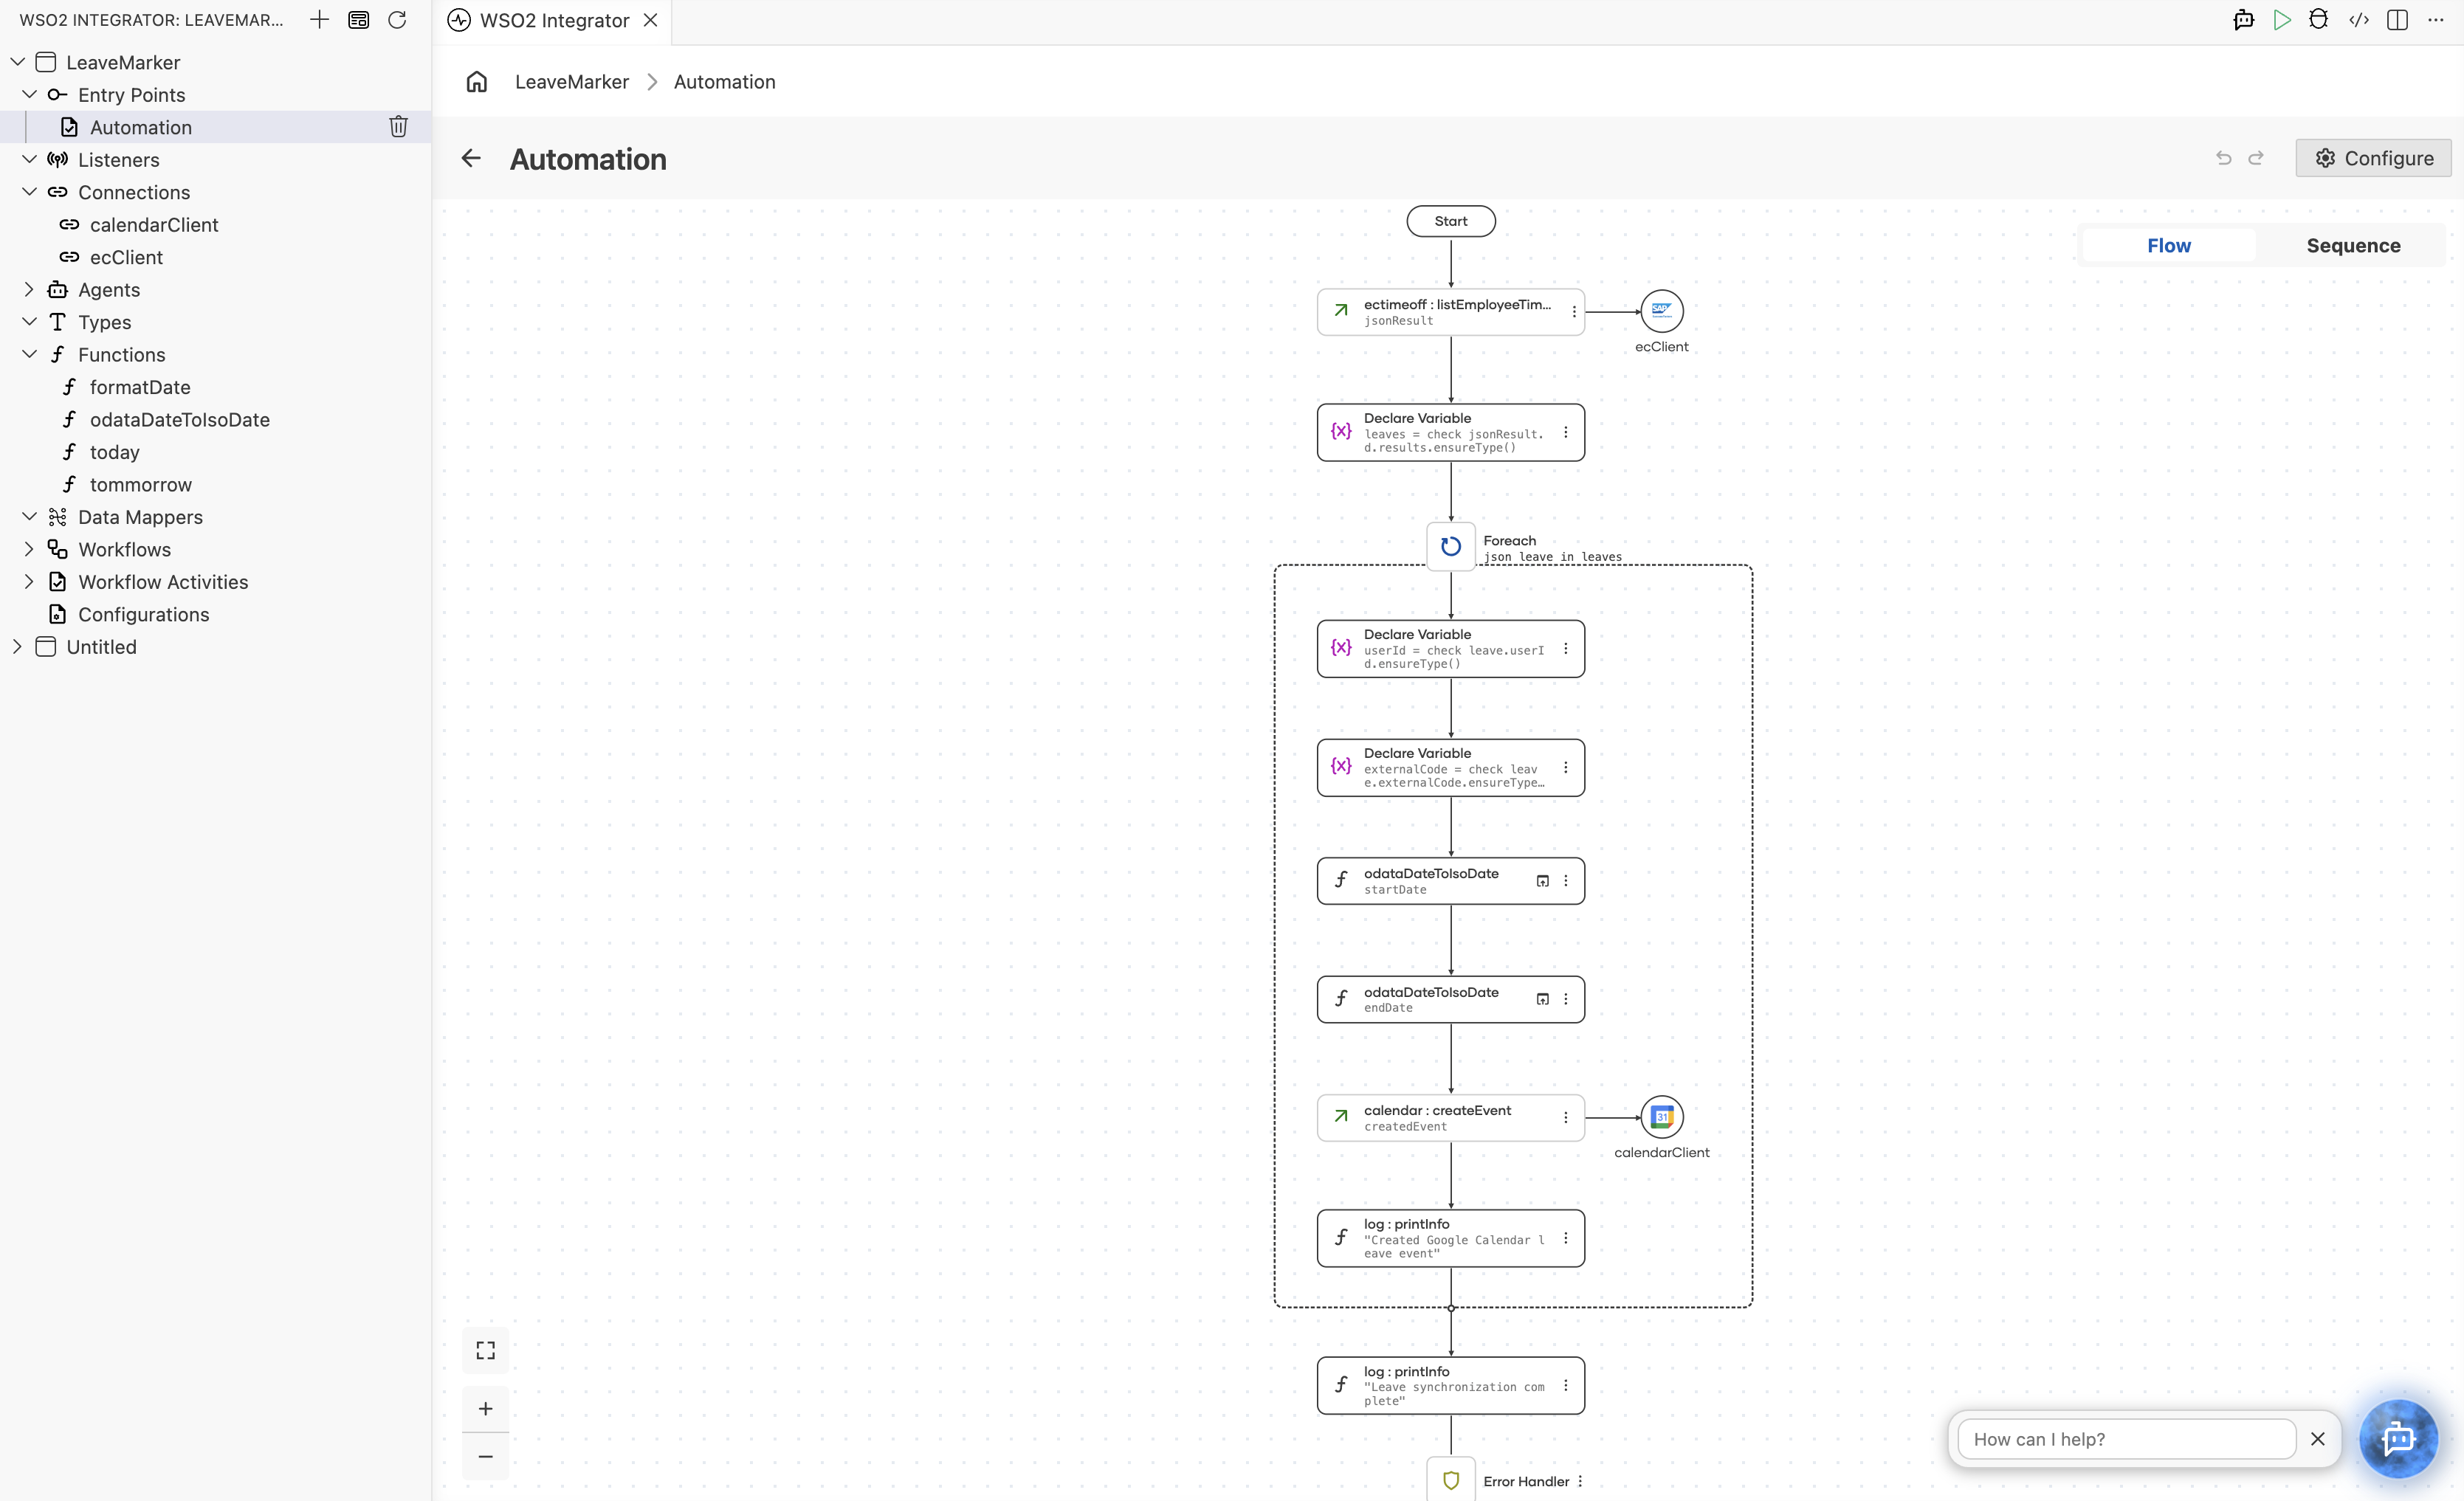Viewport: 2464px width, 1501px height.
Task: Click the debug bug icon in top toolbar
Action: 2319,20
